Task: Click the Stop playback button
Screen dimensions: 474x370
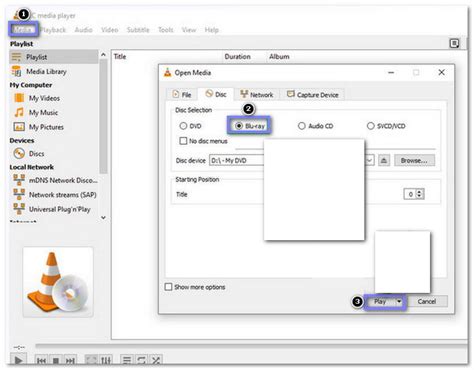Action: coord(56,360)
